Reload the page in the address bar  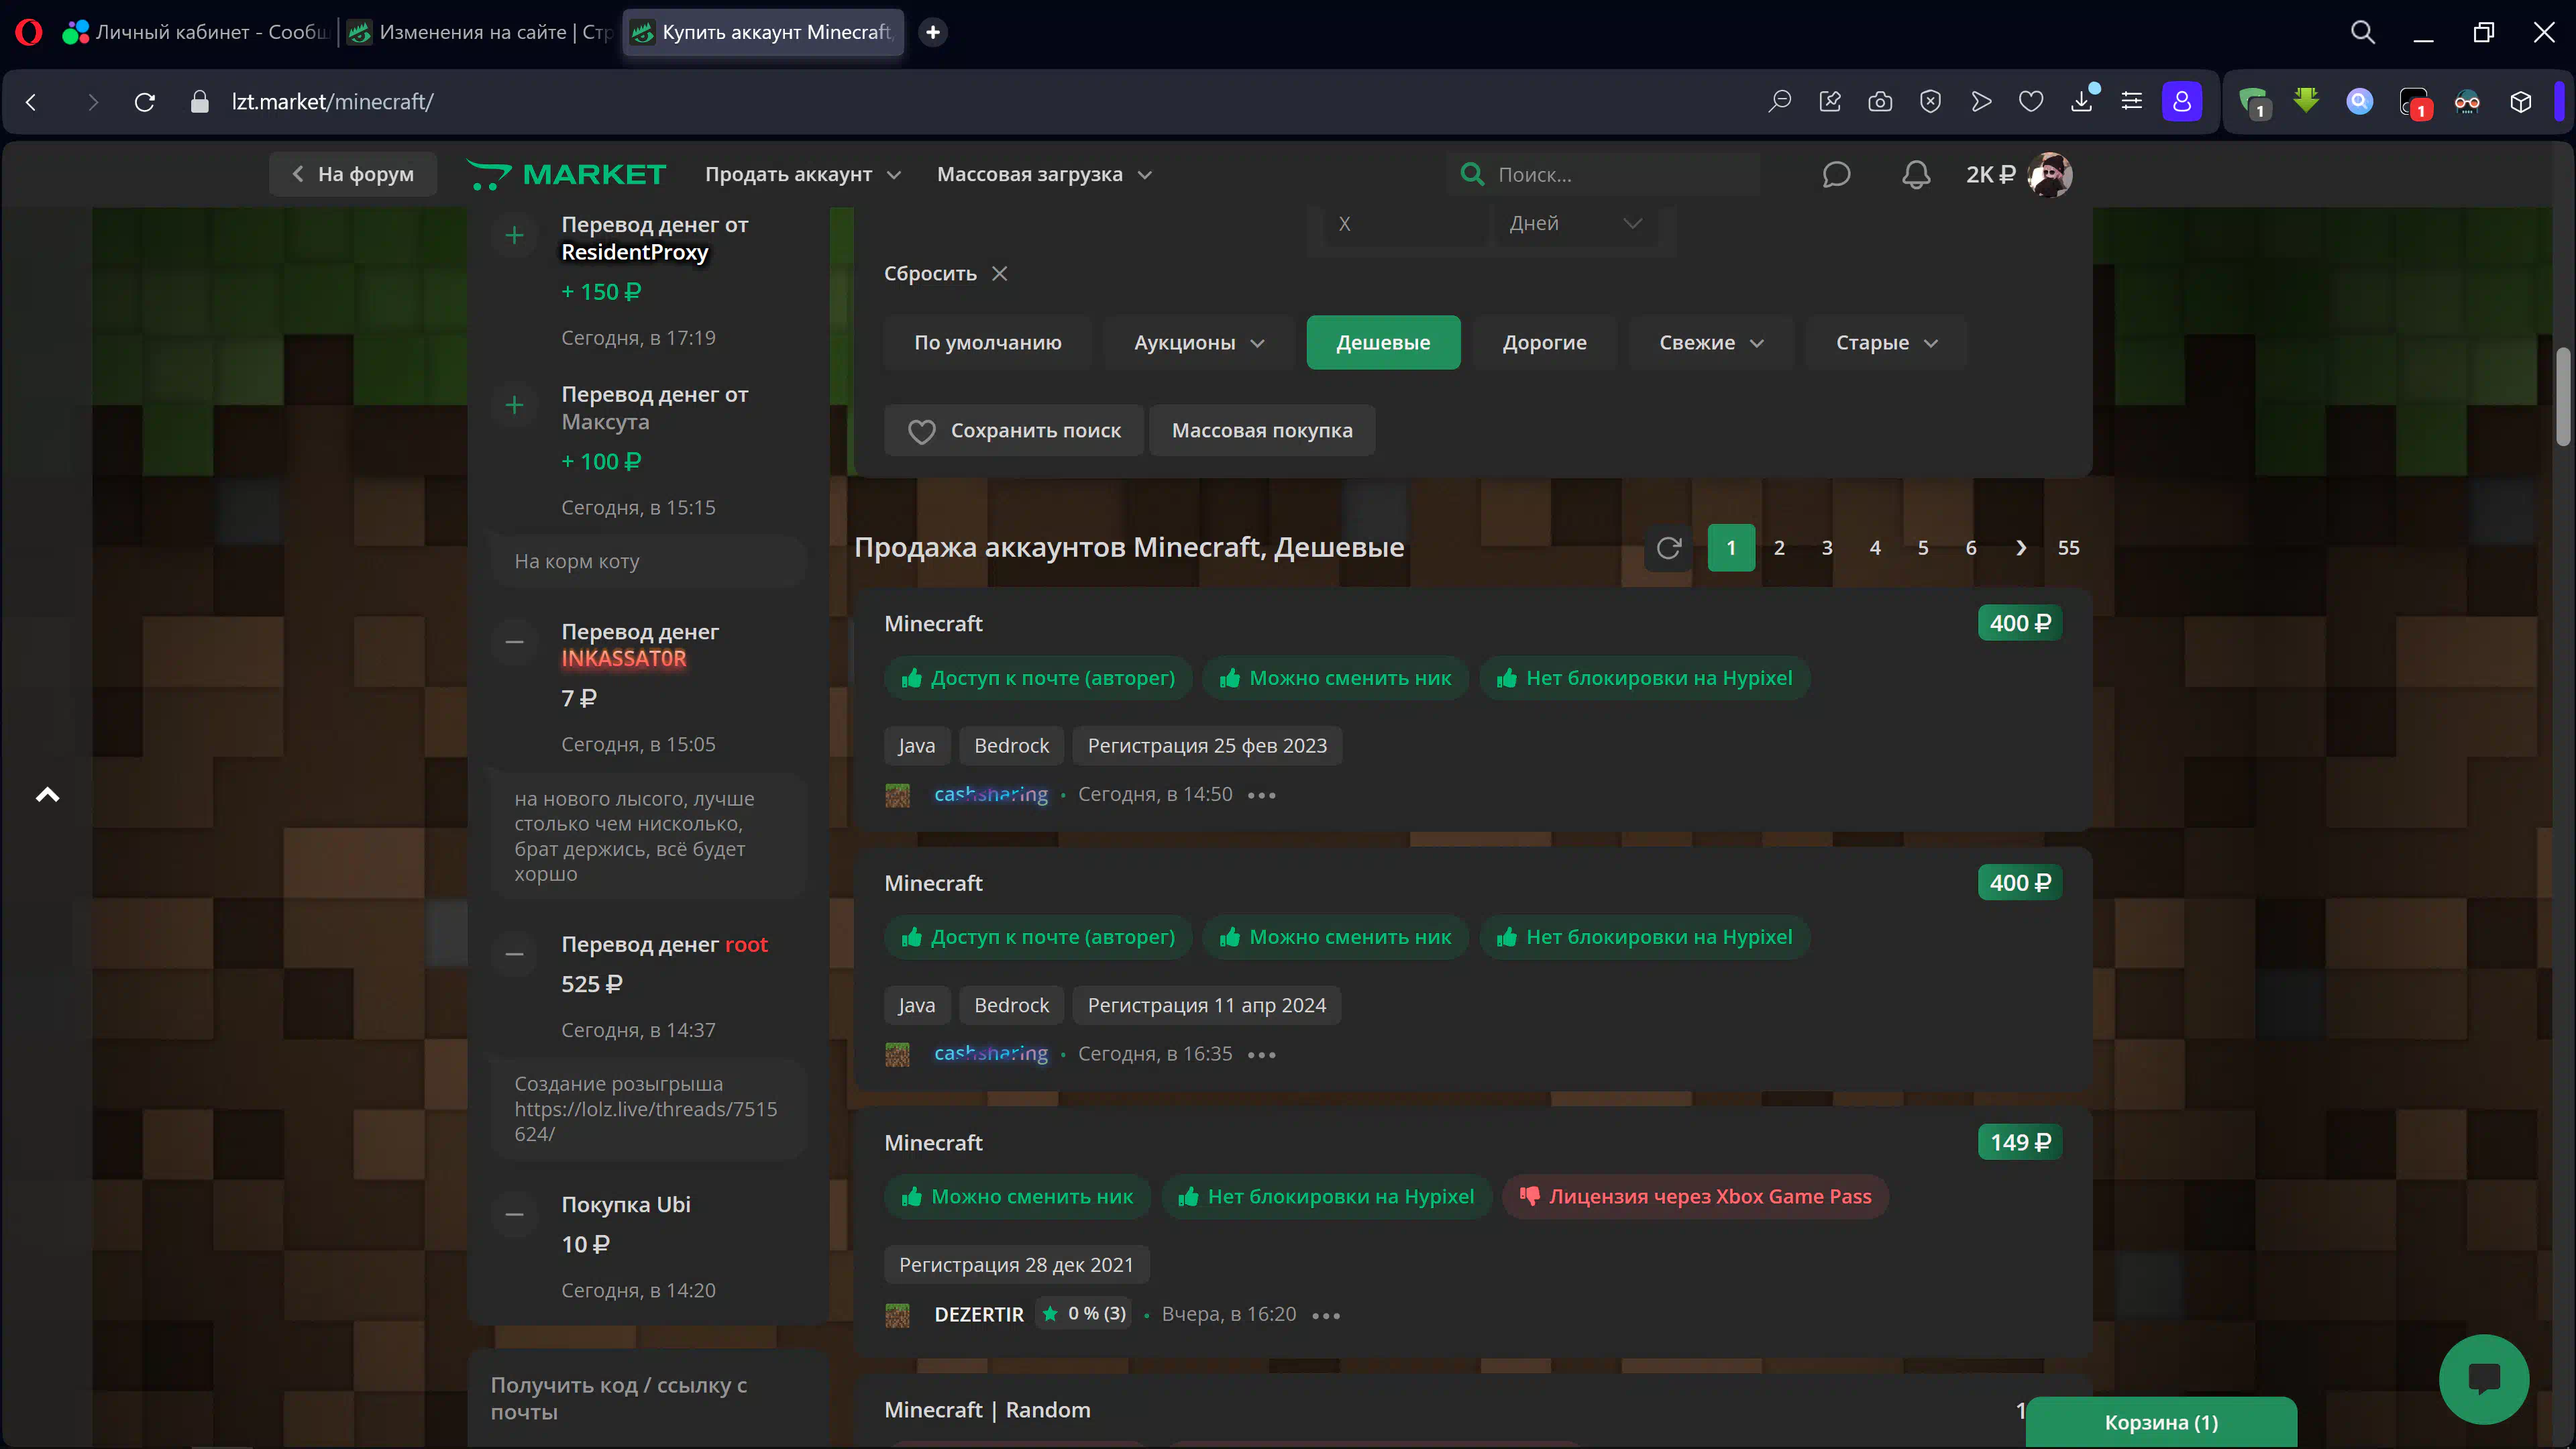(145, 102)
